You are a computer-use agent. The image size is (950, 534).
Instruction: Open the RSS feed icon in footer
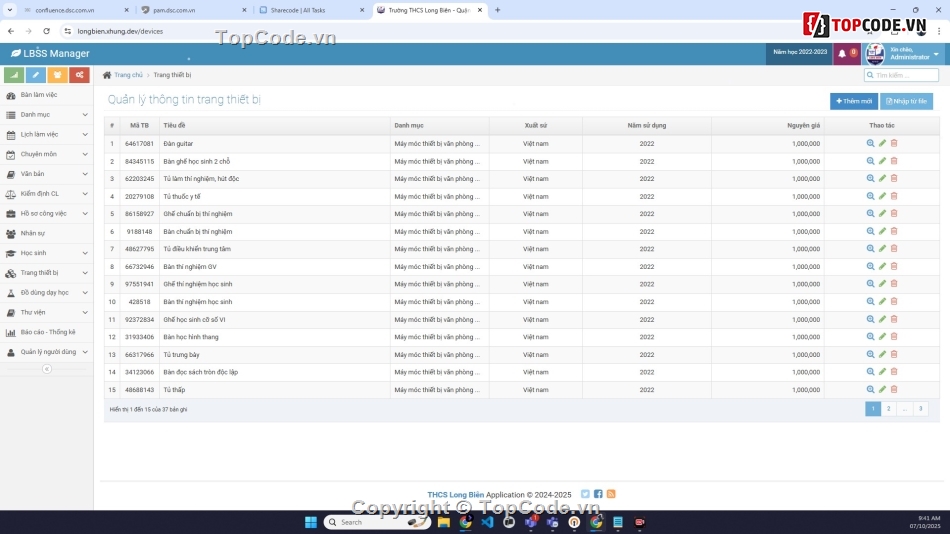tap(611, 494)
